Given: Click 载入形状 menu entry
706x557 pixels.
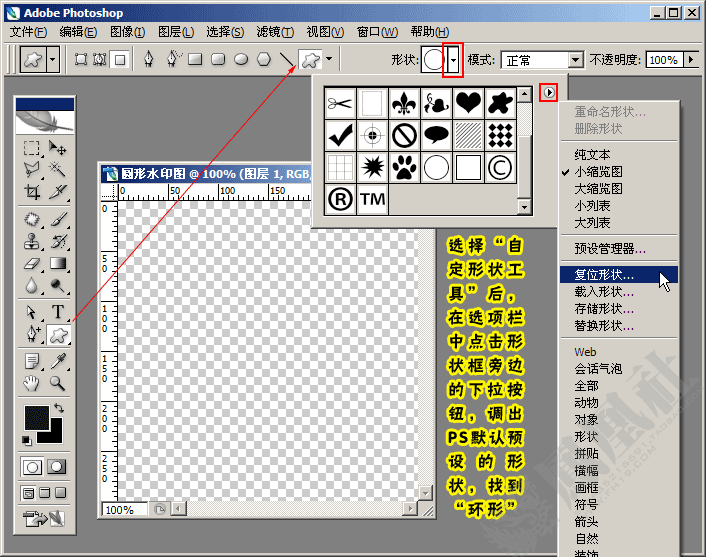Looking at the screenshot, I should [x=619, y=292].
